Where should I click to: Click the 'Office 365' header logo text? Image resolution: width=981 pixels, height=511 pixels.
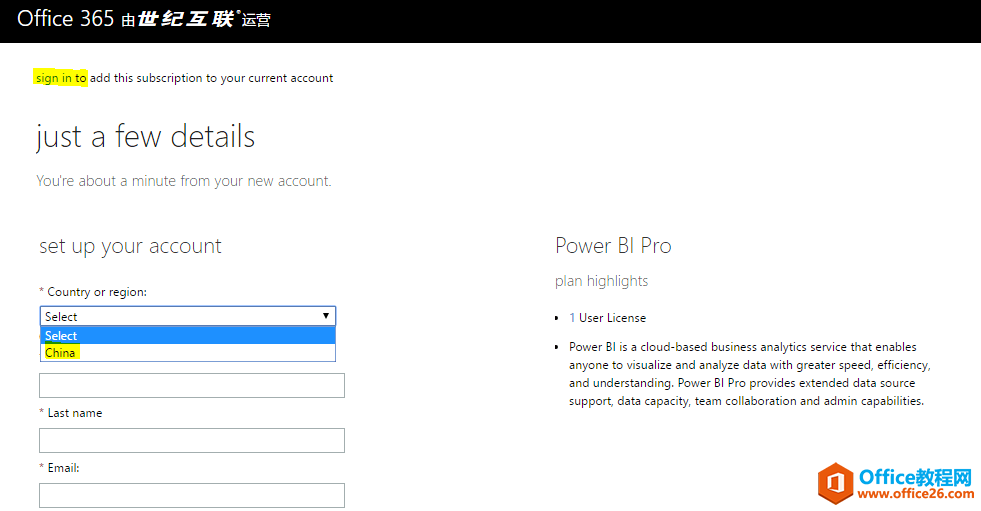coord(65,19)
